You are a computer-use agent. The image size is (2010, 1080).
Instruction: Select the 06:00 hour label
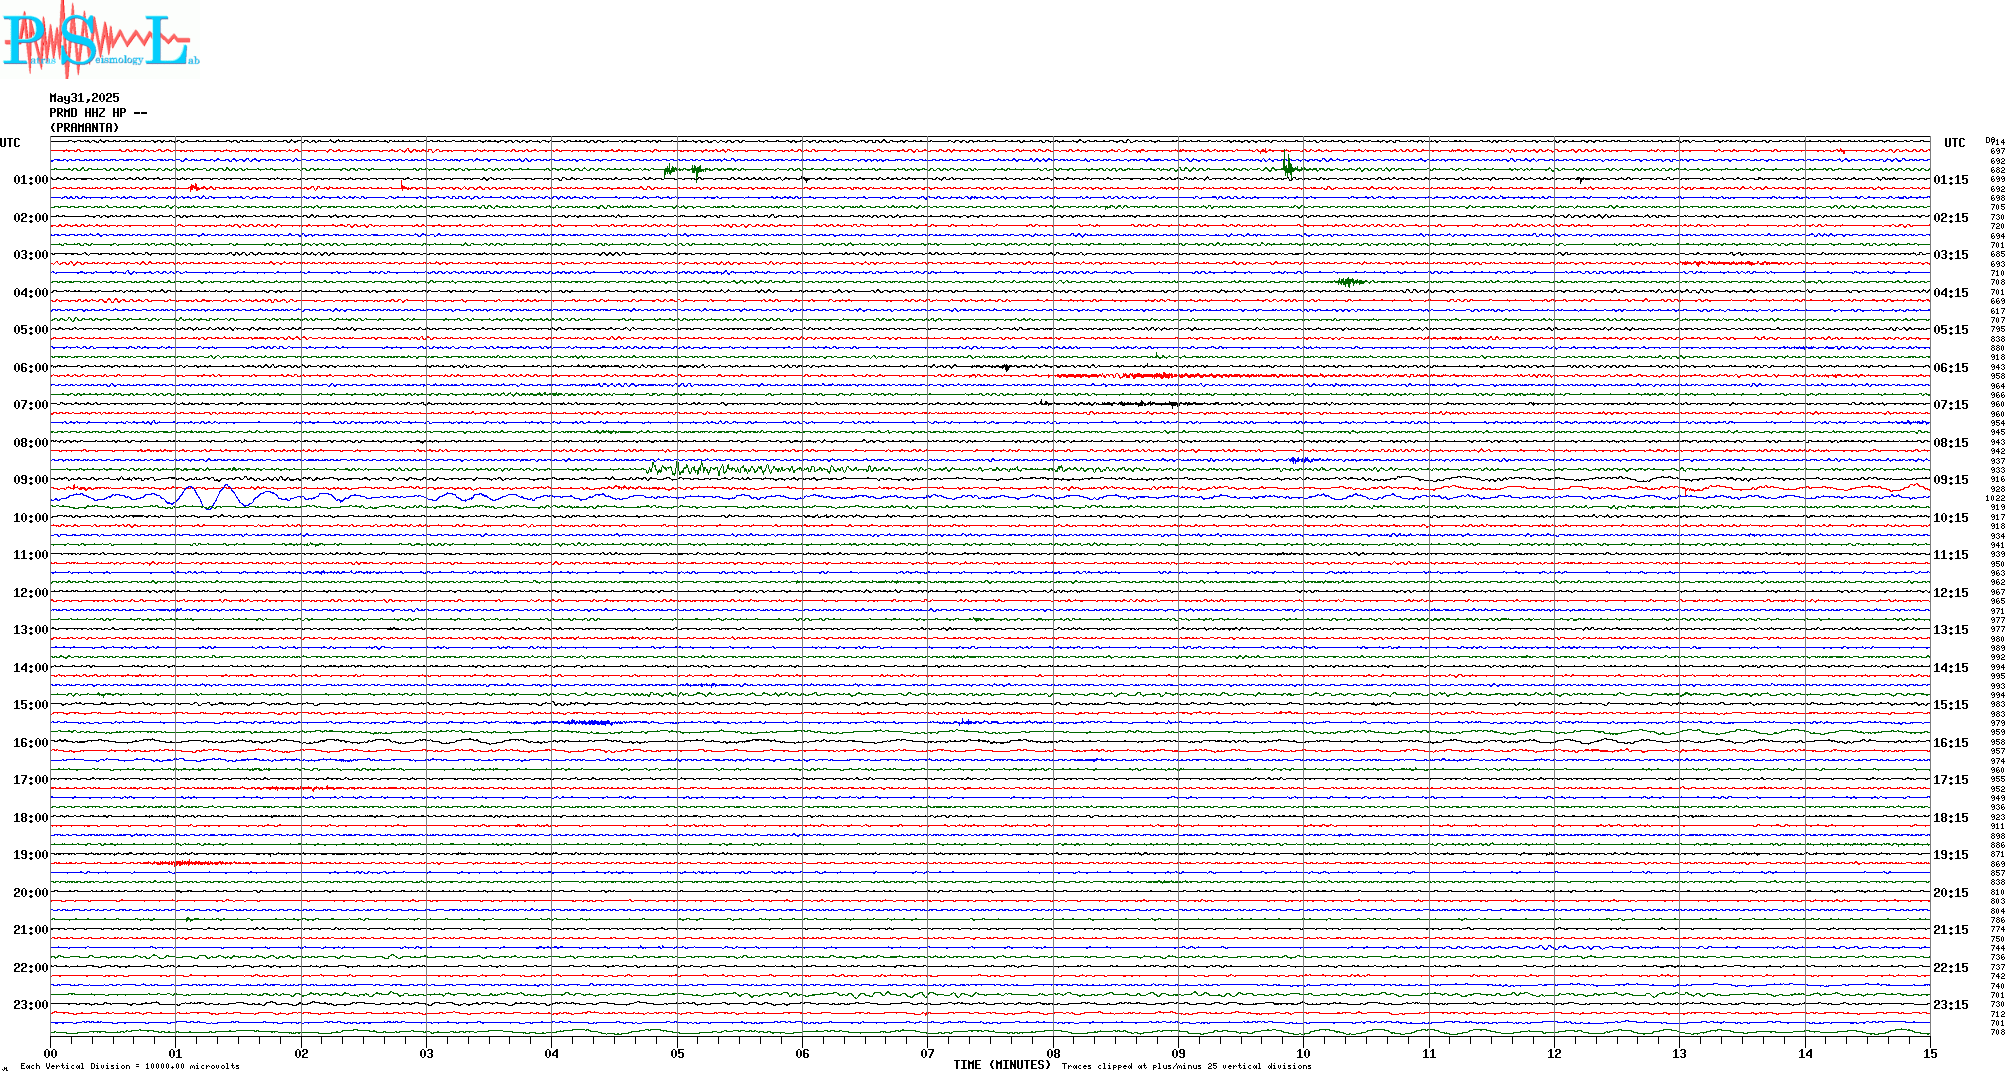[x=30, y=368]
